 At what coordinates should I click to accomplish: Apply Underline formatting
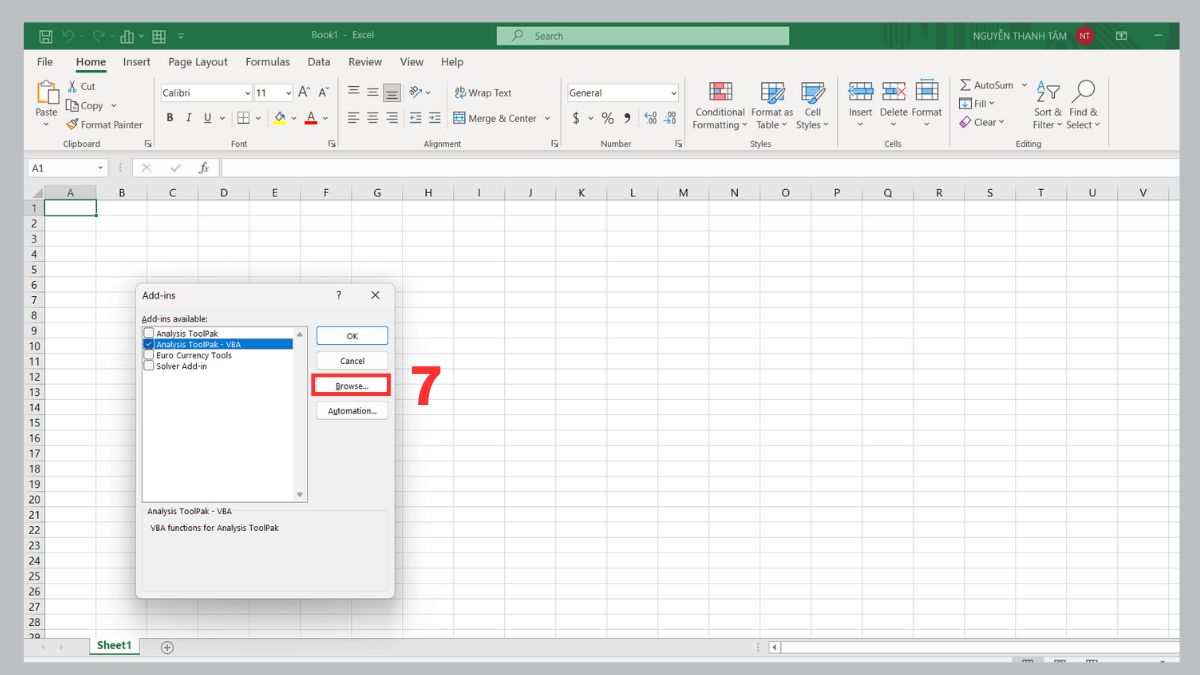(208, 118)
